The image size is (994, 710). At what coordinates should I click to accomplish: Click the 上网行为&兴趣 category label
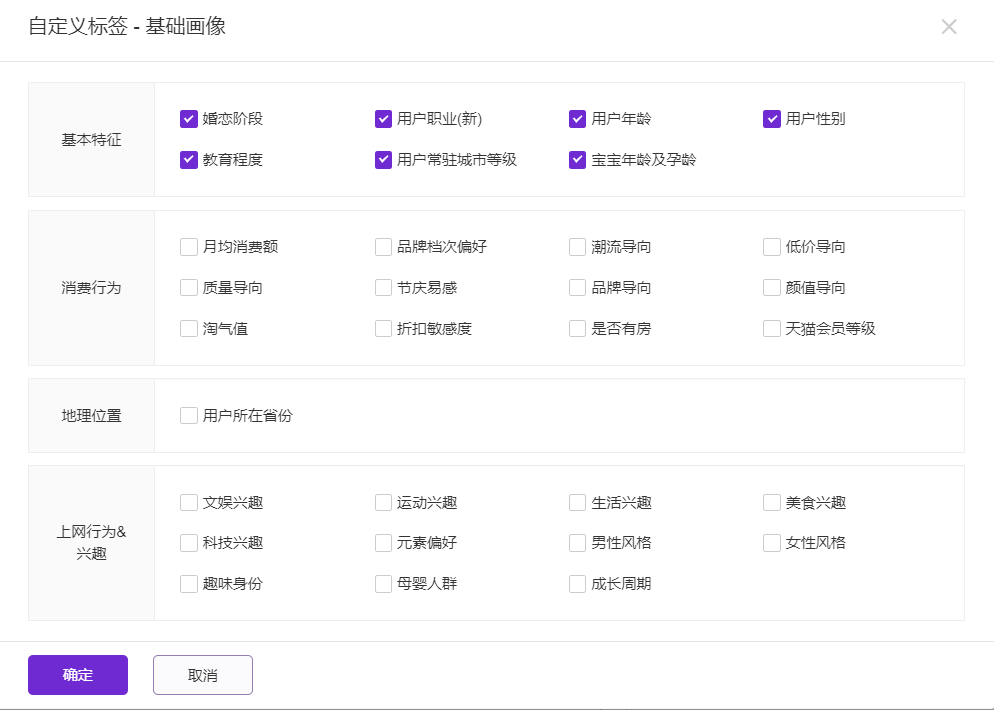[x=91, y=543]
